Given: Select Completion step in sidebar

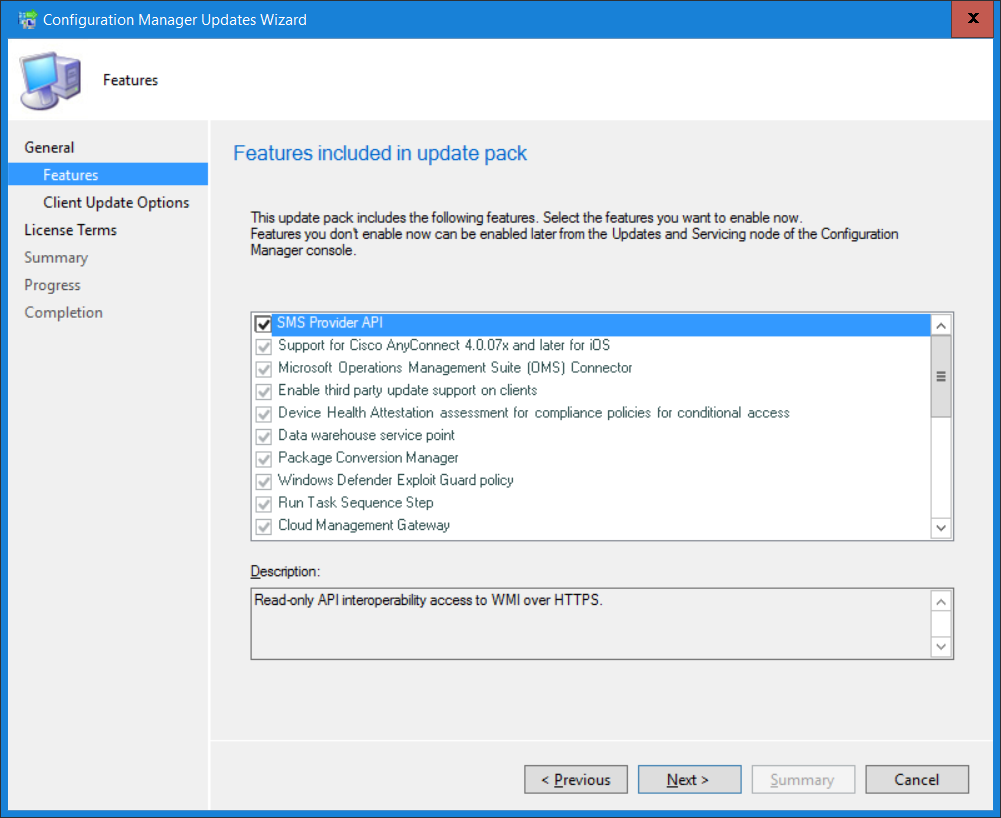Looking at the screenshot, I should (x=63, y=312).
